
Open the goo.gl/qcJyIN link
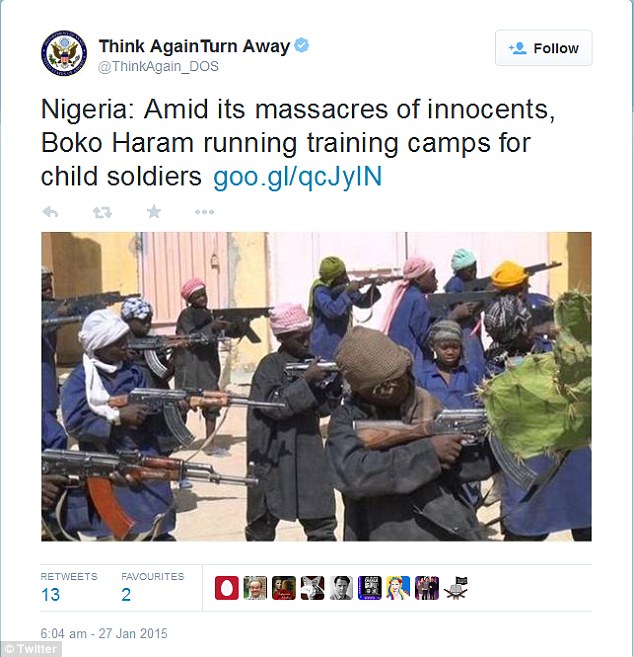tap(298, 176)
